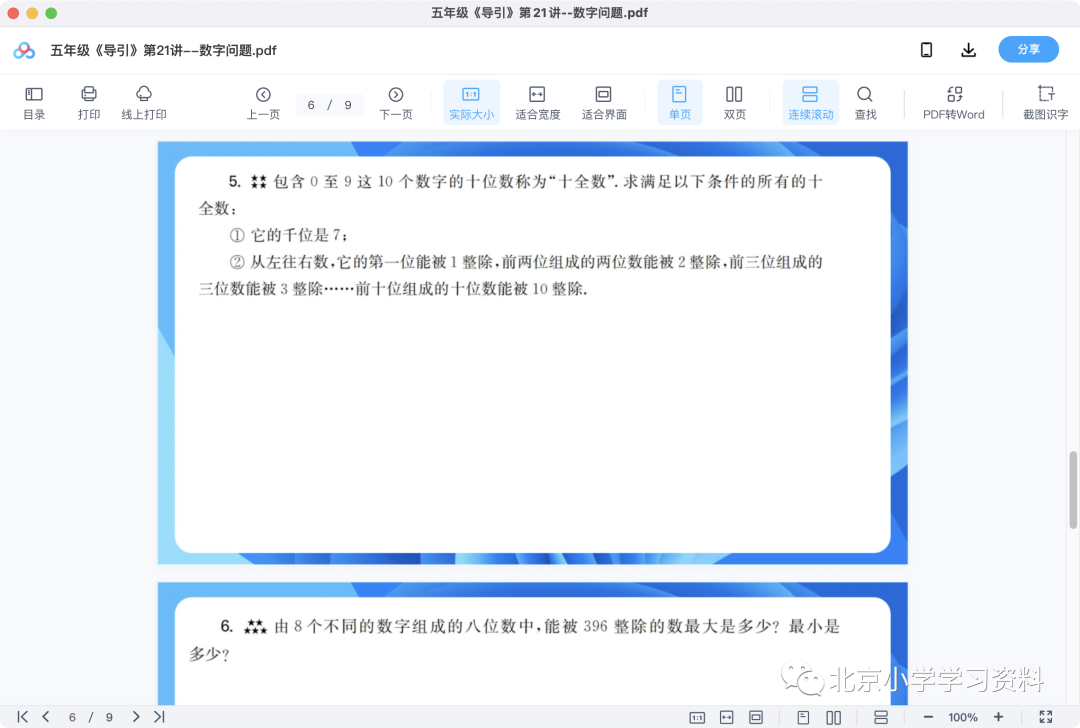
Task: Click the blue 分享 share button
Action: pos(1028,50)
